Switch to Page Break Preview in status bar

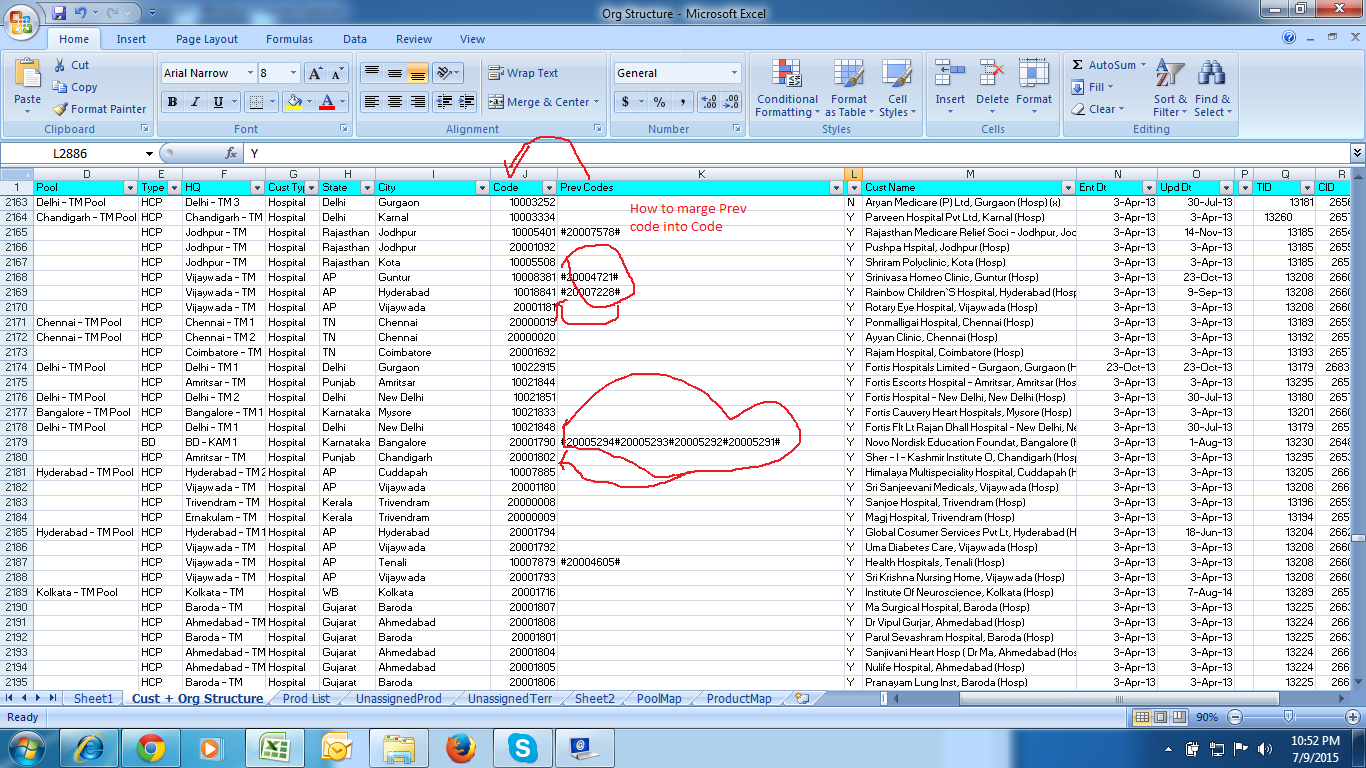(x=1177, y=717)
